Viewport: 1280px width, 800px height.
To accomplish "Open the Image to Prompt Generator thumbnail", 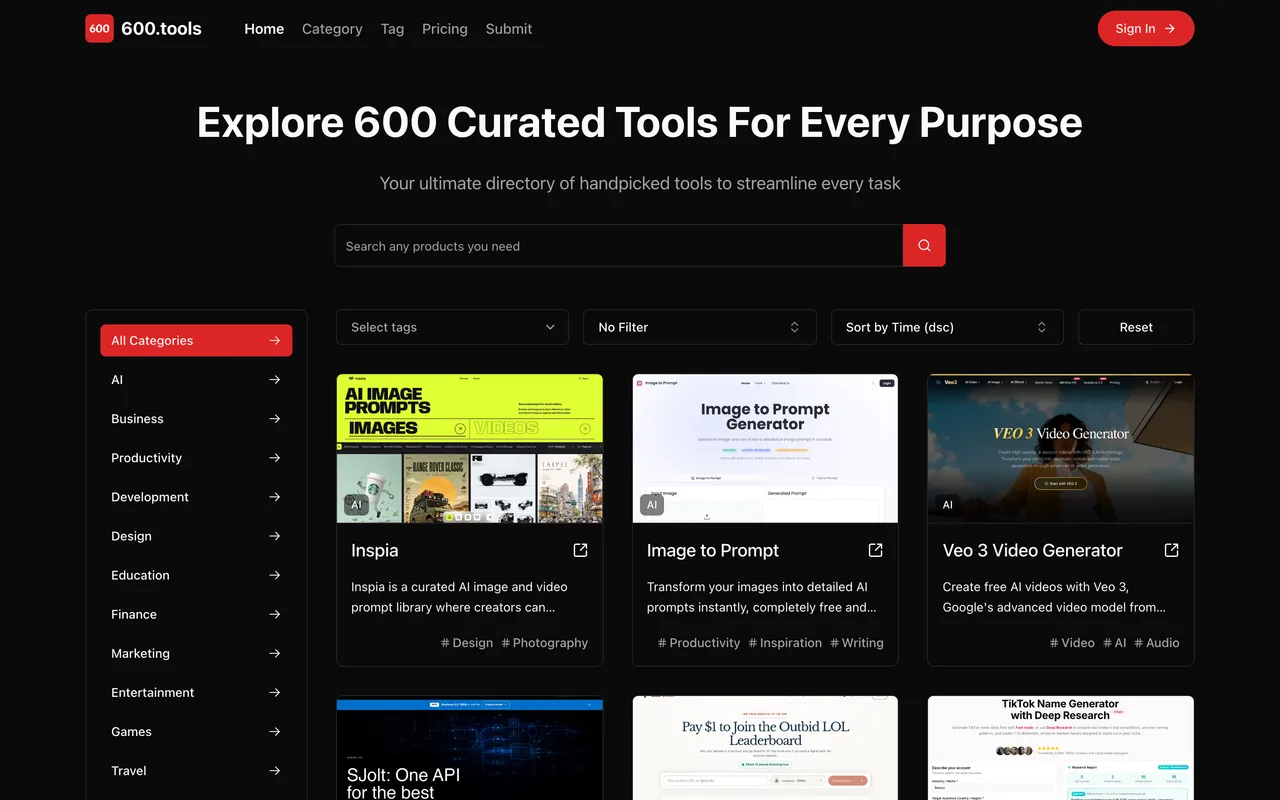I will pyautogui.click(x=765, y=449).
